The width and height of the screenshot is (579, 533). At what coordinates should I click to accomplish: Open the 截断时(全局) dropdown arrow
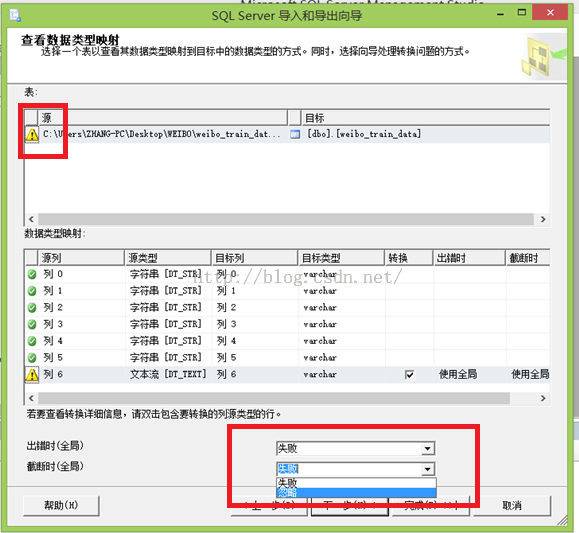[x=428, y=469]
